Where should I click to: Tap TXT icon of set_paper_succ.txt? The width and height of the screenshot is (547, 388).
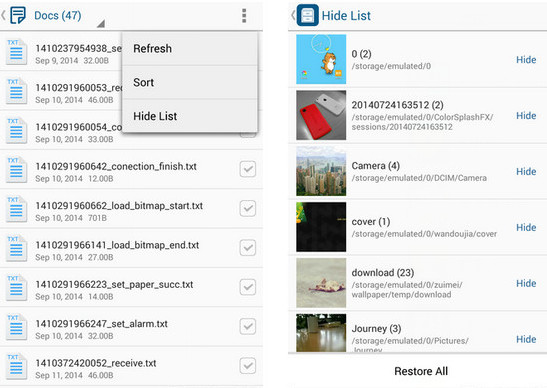pyautogui.click(x=16, y=288)
